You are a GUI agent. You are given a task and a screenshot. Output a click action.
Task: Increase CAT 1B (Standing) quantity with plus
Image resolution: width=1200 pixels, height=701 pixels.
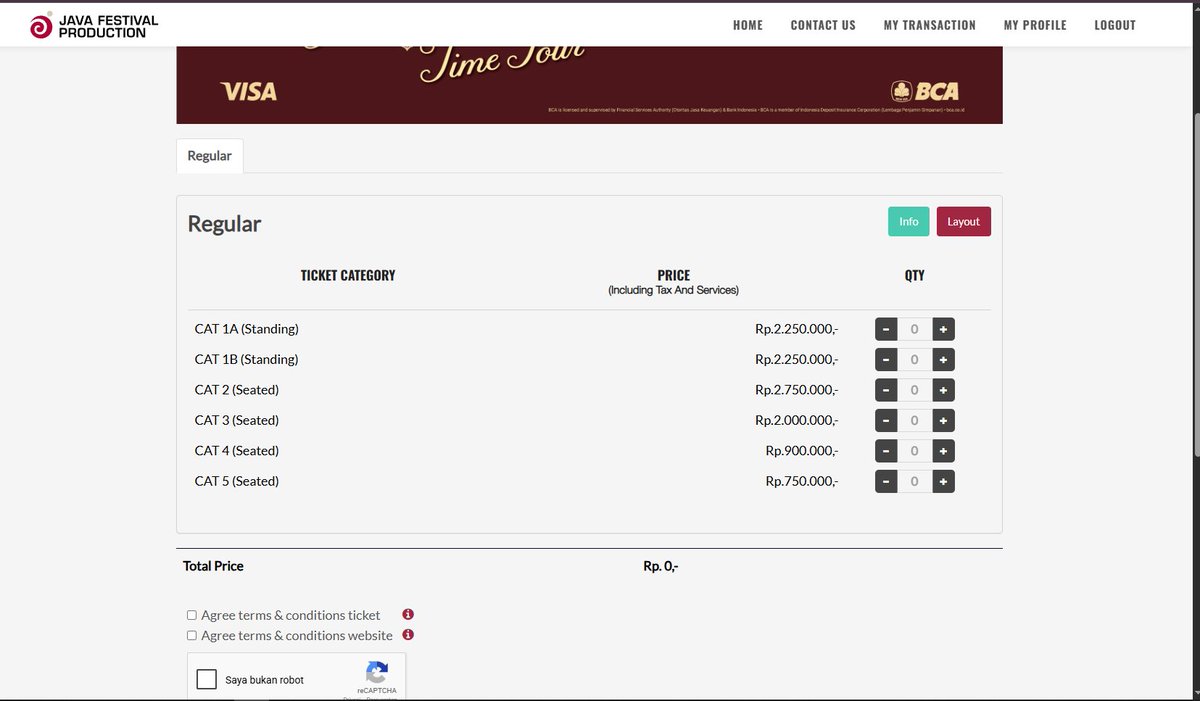click(x=943, y=360)
